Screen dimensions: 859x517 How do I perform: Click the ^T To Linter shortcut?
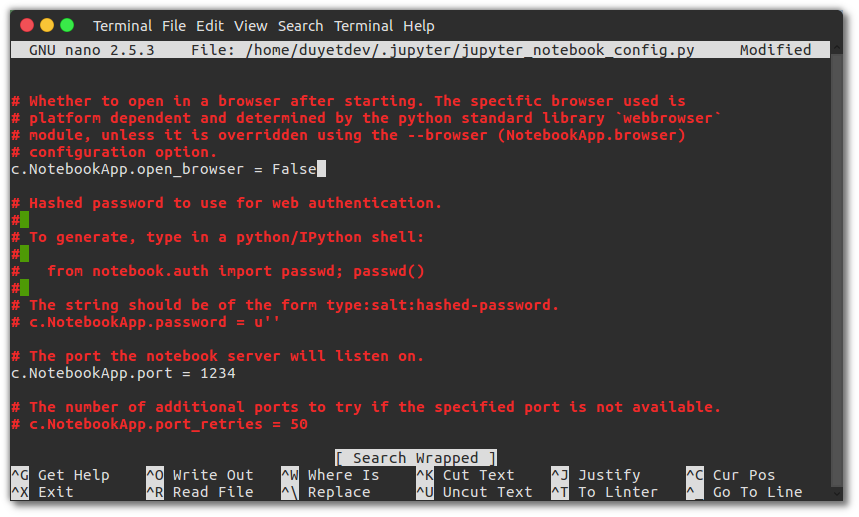pyautogui.click(x=604, y=492)
